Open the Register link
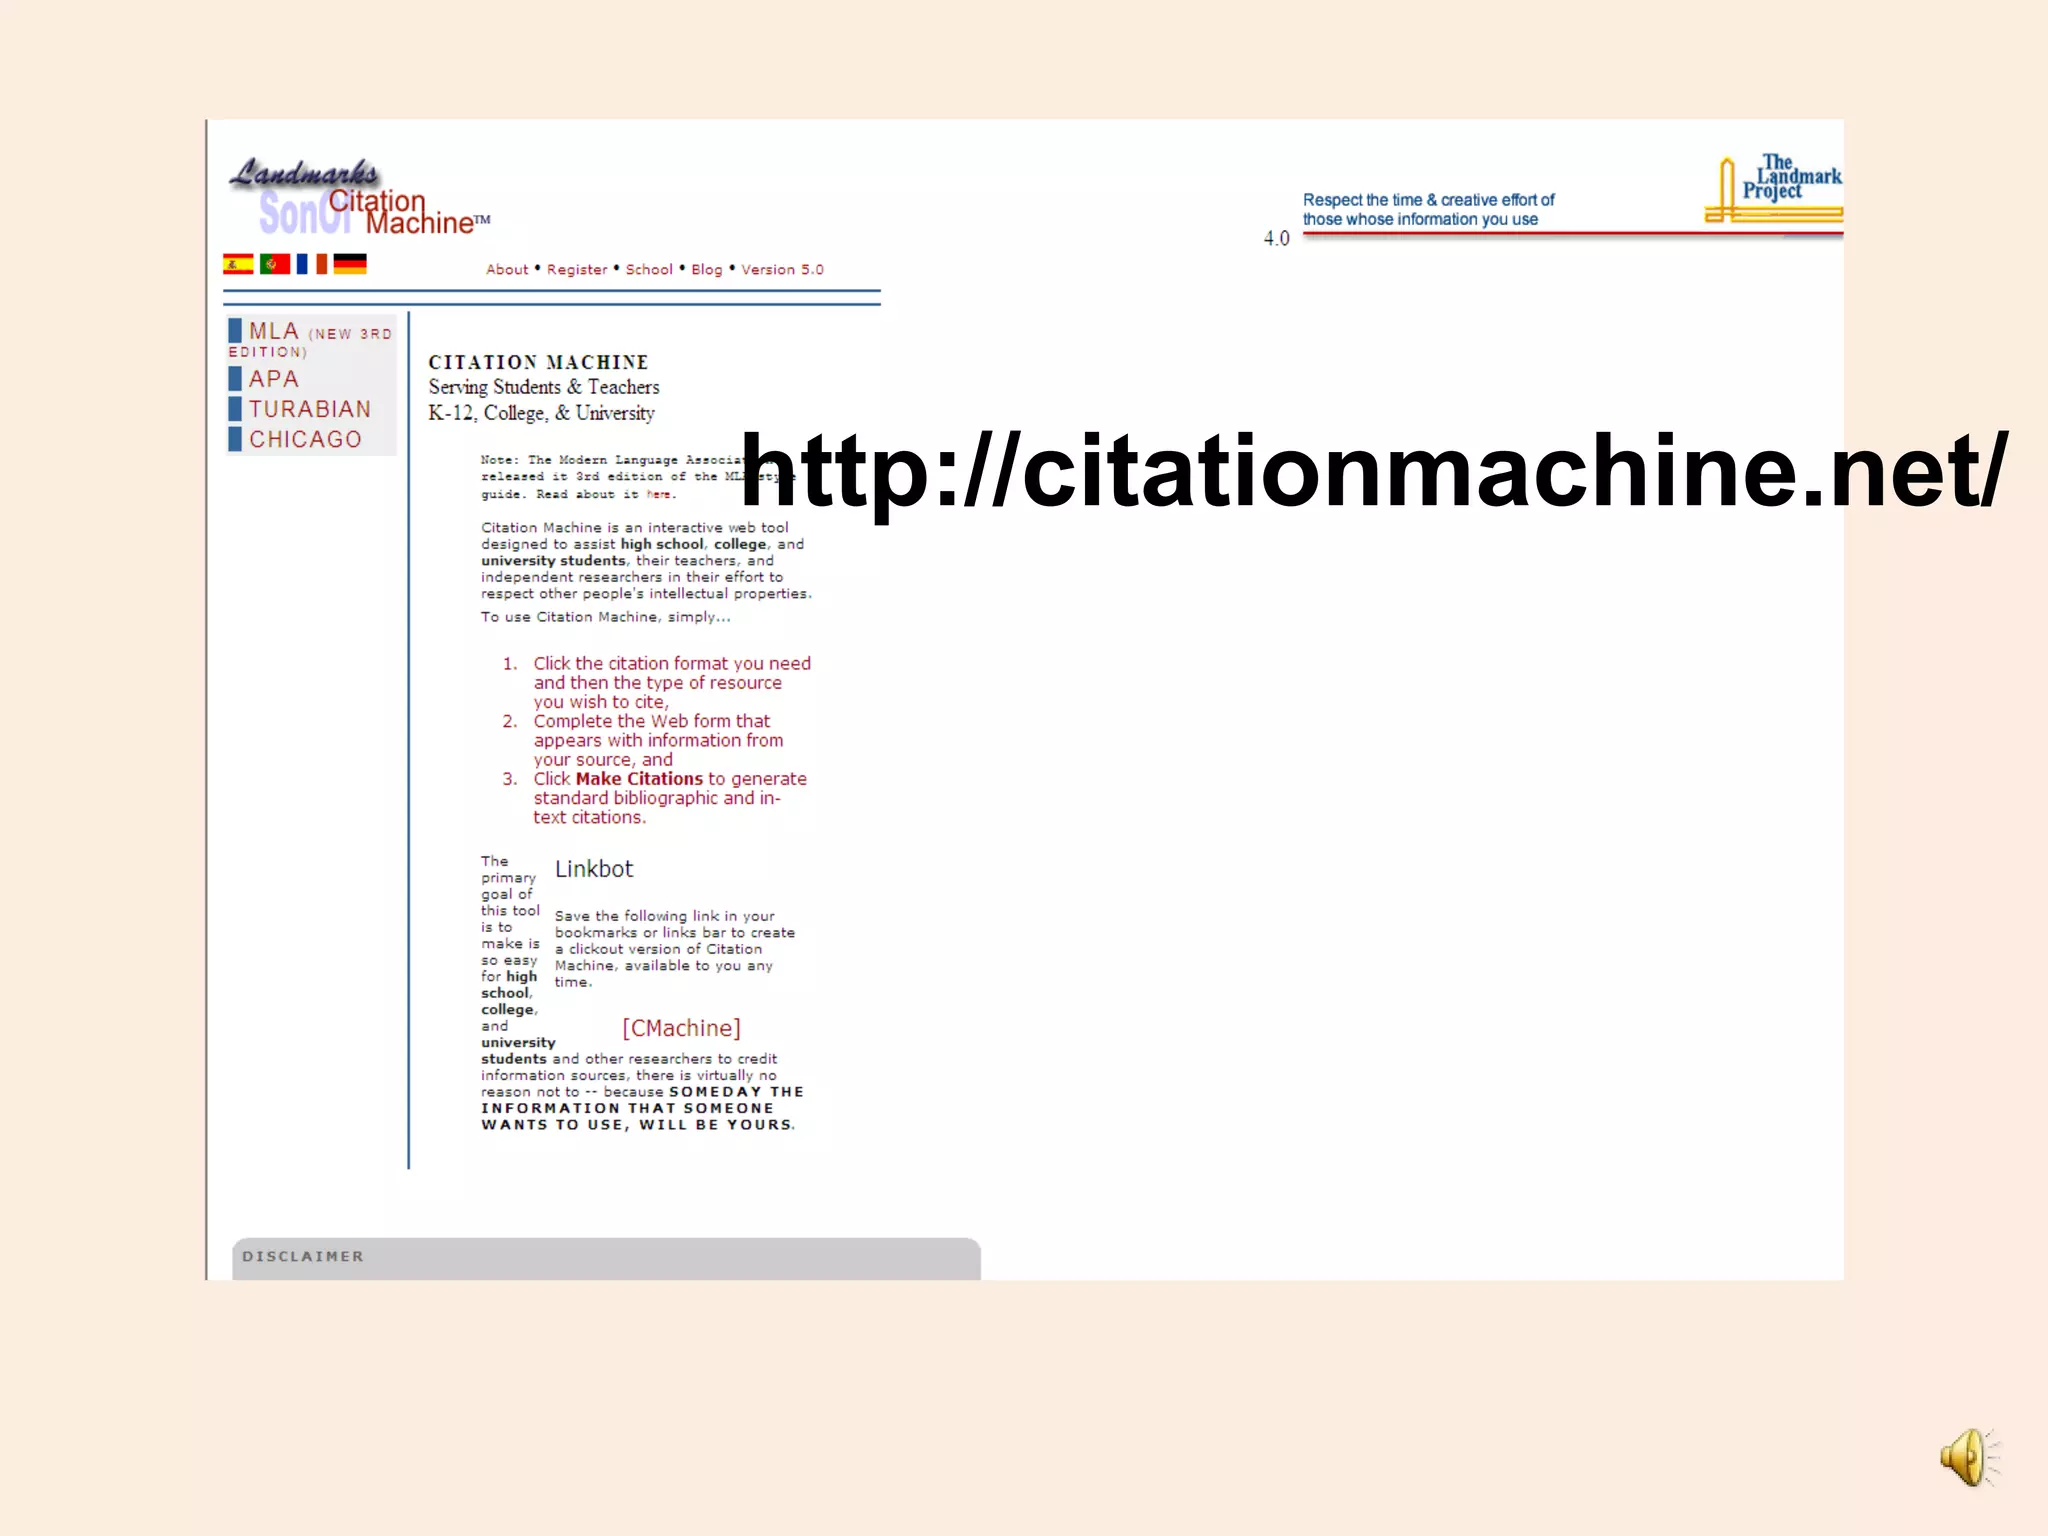2048x1536 pixels. tap(577, 270)
